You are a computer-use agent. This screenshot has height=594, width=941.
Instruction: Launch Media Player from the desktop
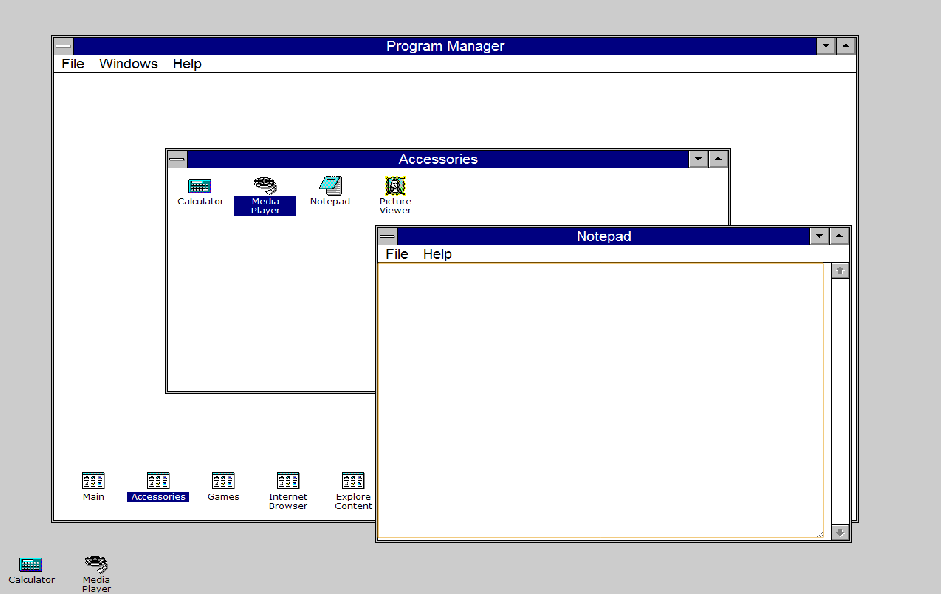click(x=95, y=565)
